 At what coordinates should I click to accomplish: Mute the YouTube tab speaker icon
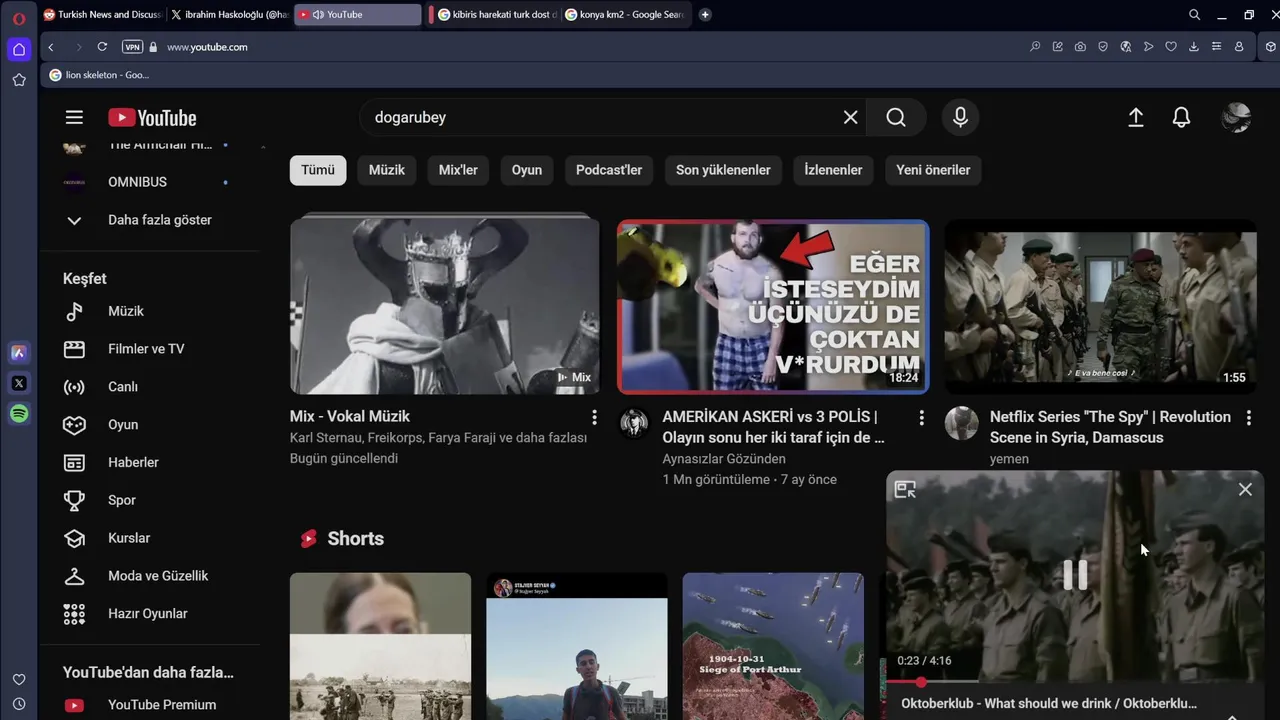318,15
